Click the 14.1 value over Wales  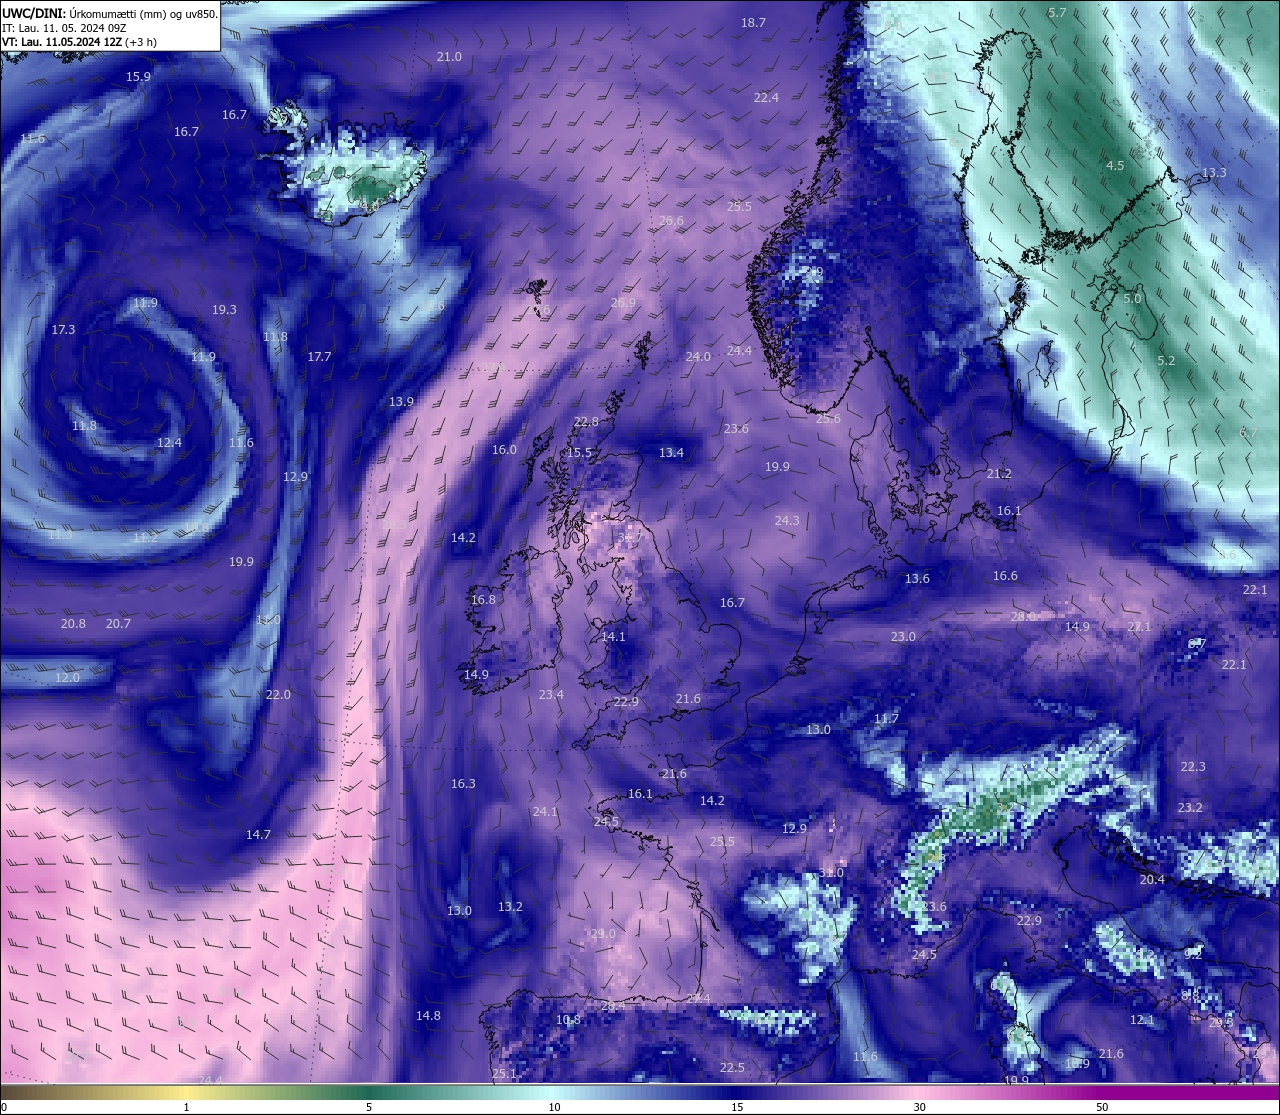pyautogui.click(x=613, y=637)
